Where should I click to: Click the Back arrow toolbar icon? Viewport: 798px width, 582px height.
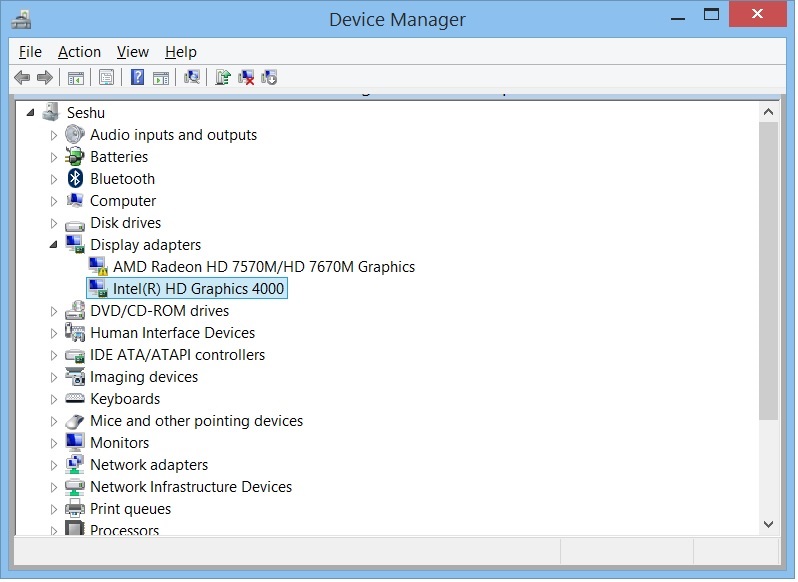coord(22,78)
